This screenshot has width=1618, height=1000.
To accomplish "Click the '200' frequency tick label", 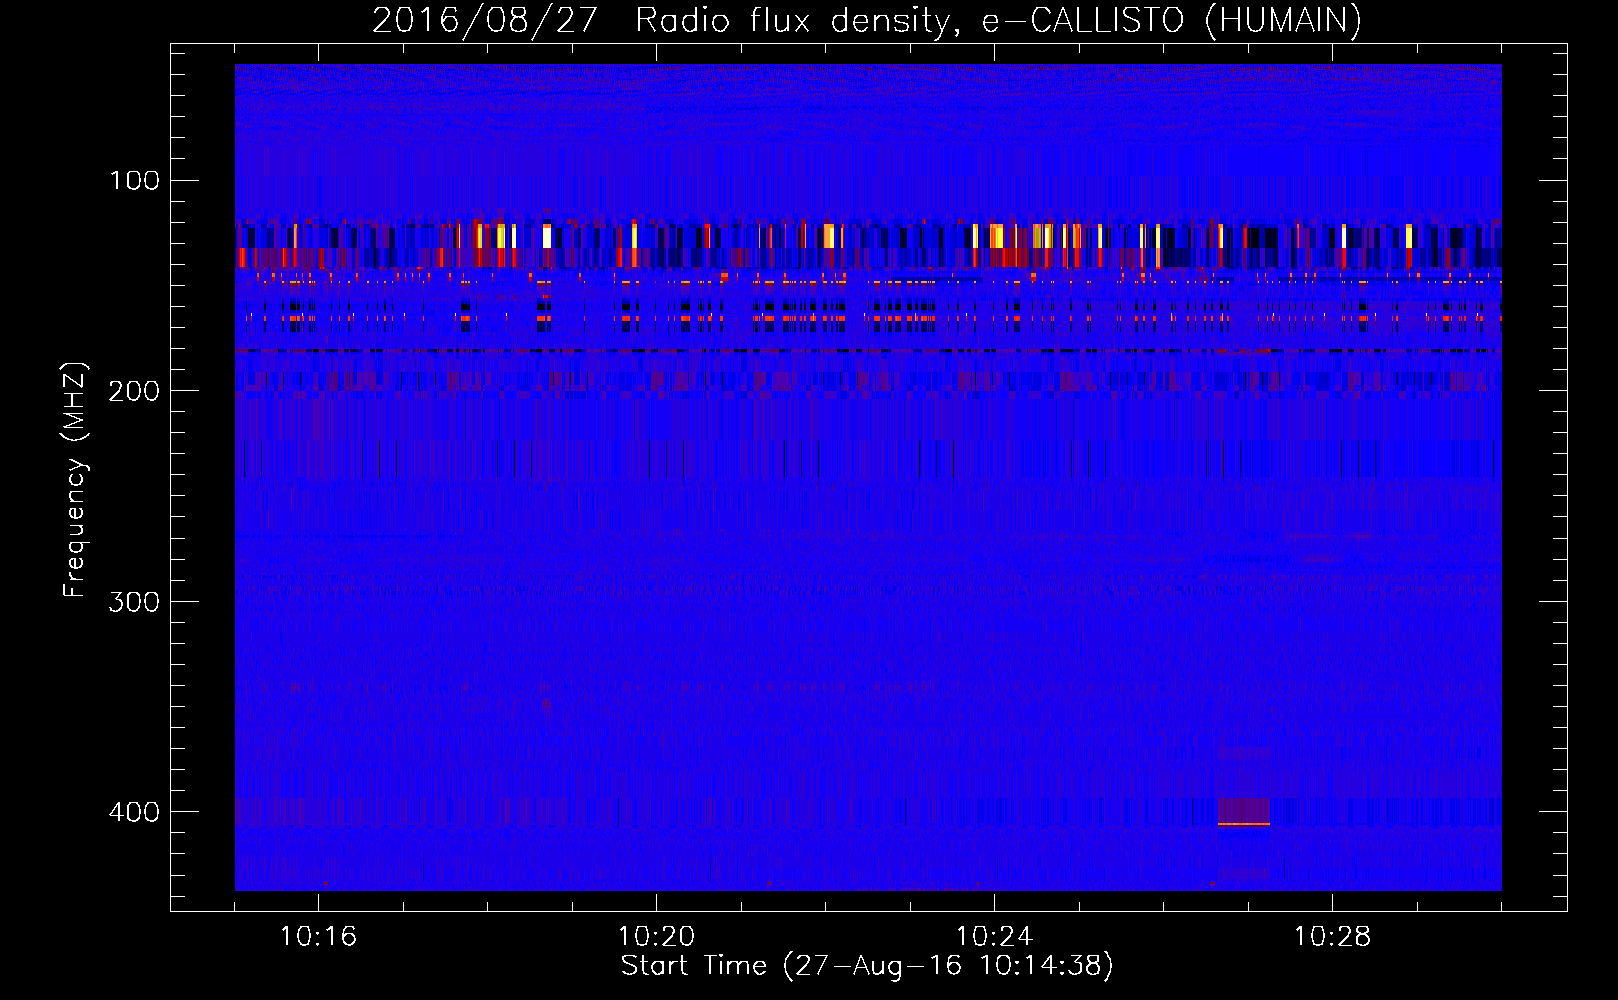I will 135,391.
